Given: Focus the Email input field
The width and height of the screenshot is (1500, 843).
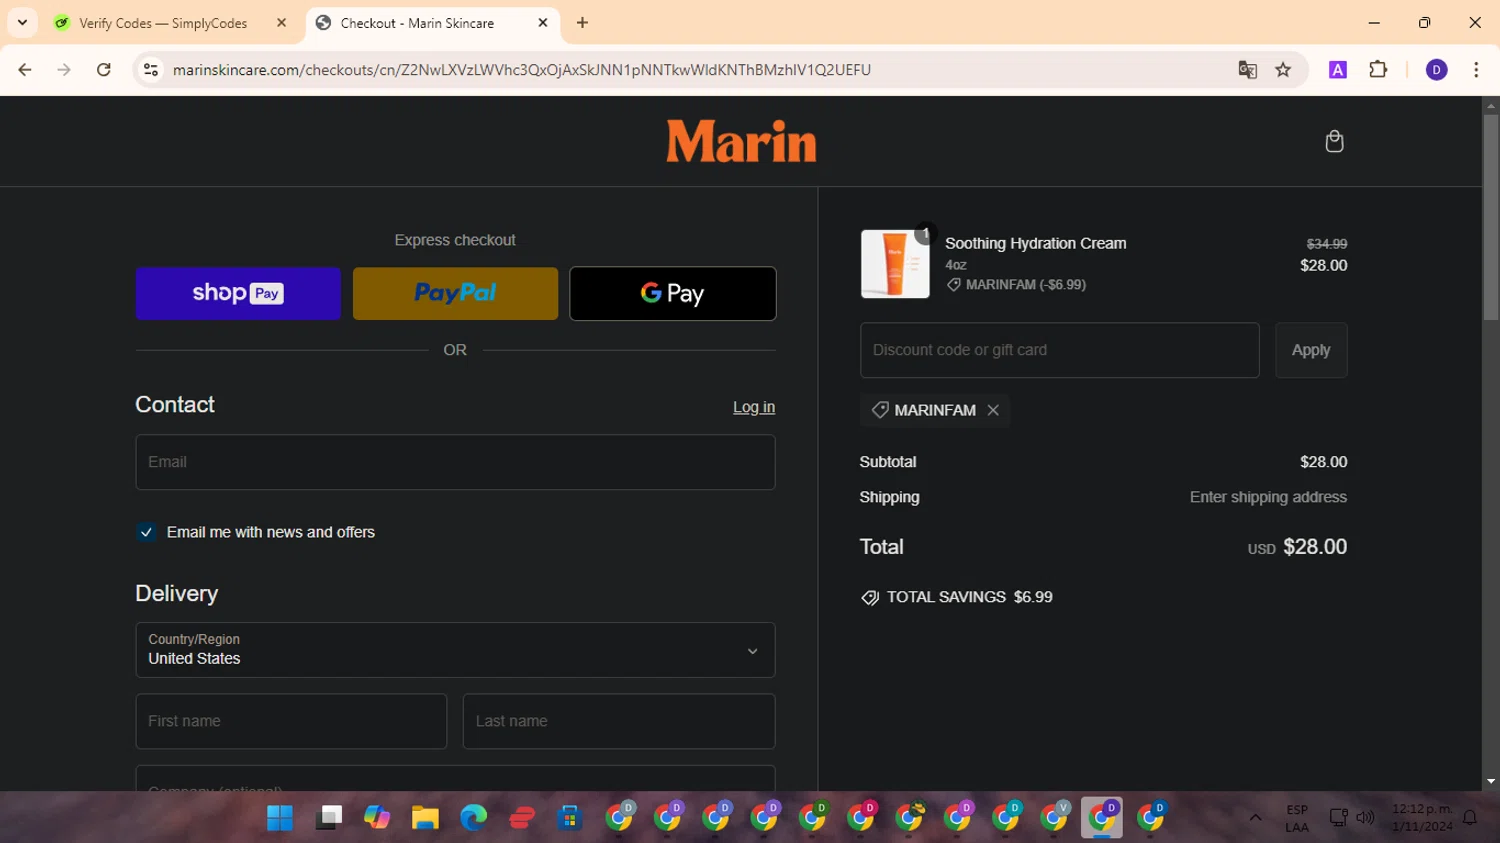Looking at the screenshot, I should (x=455, y=462).
